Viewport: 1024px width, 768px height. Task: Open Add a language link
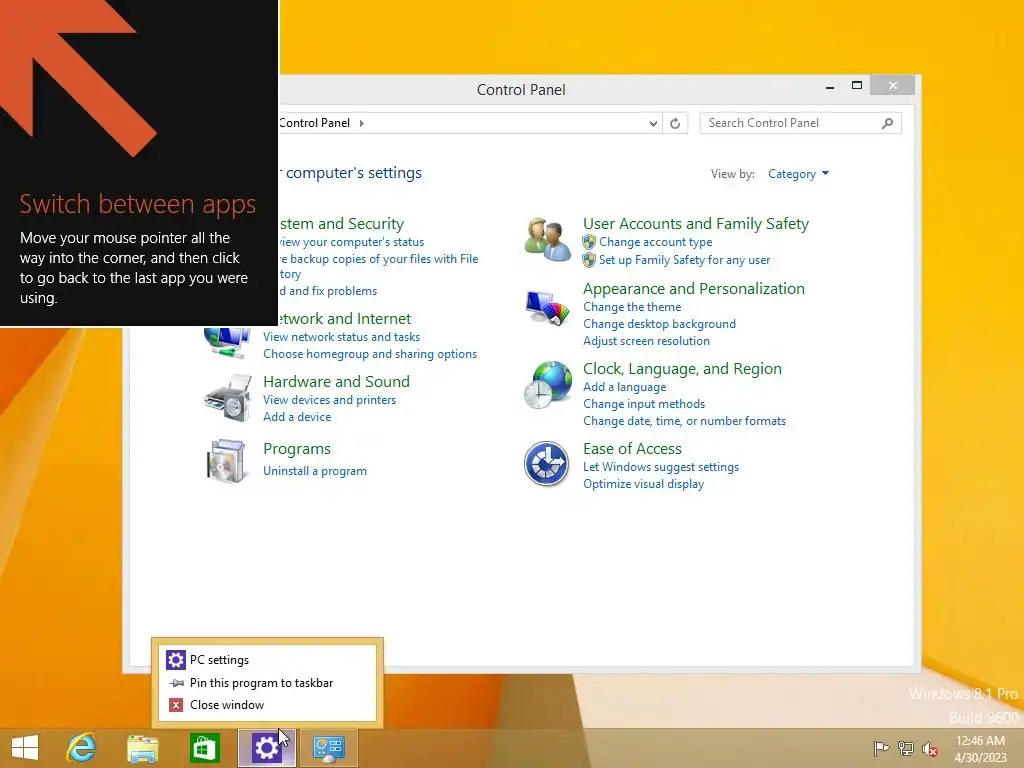(625, 387)
